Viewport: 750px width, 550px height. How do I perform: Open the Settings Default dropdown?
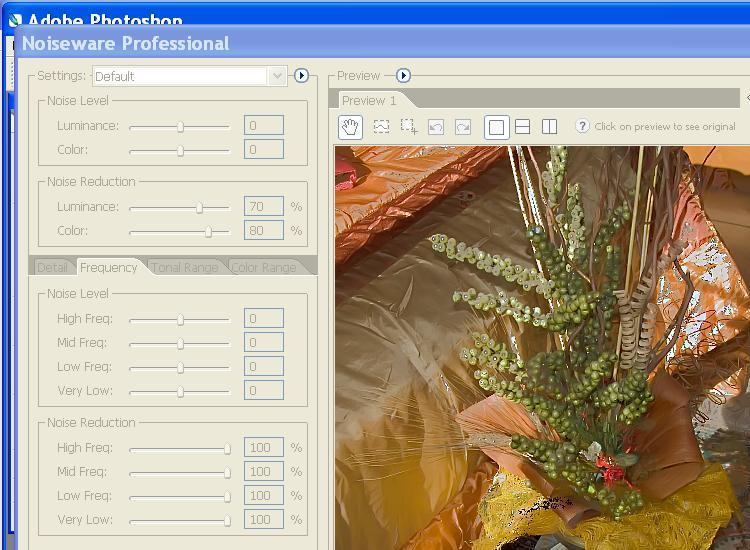click(x=189, y=76)
